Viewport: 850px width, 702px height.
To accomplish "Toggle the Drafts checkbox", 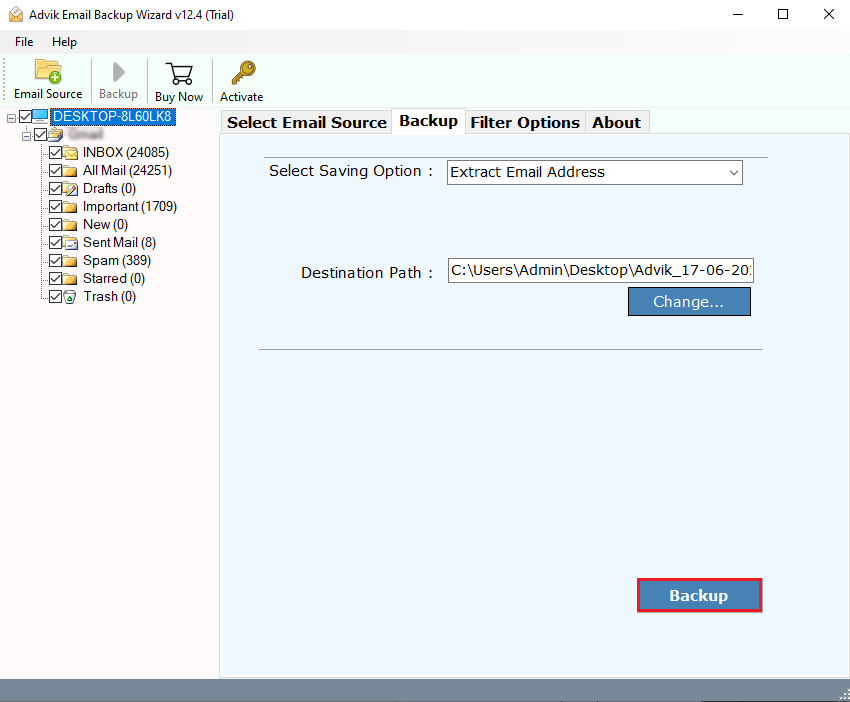I will click(x=55, y=189).
